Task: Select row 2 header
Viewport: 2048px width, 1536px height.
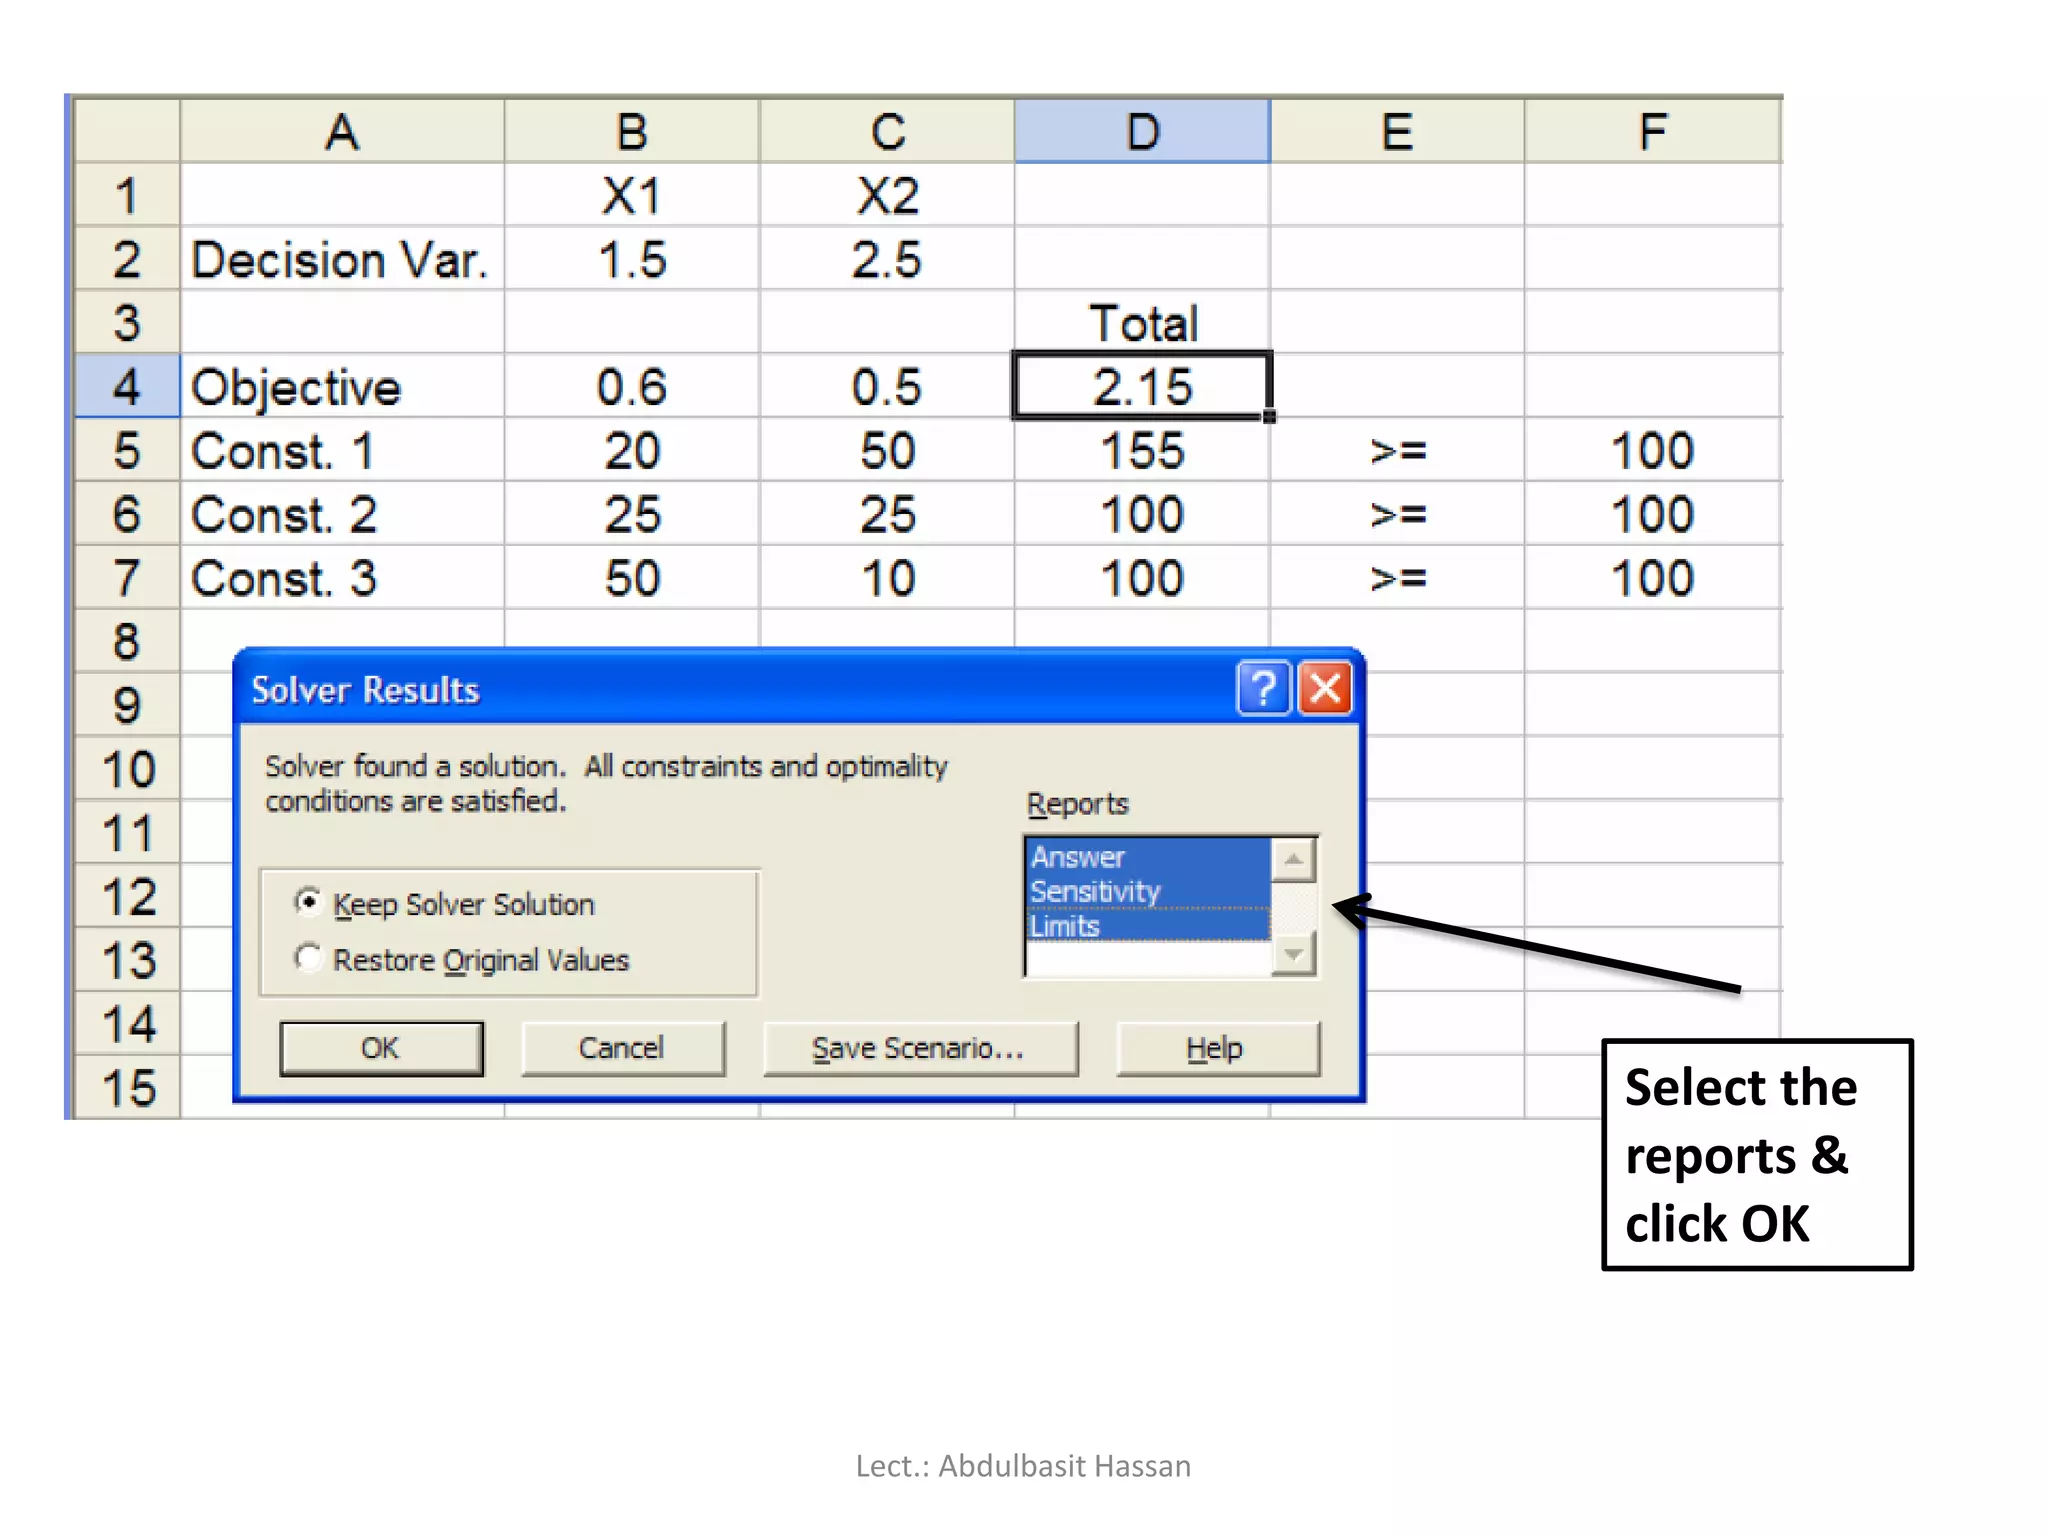Action: click(x=127, y=259)
